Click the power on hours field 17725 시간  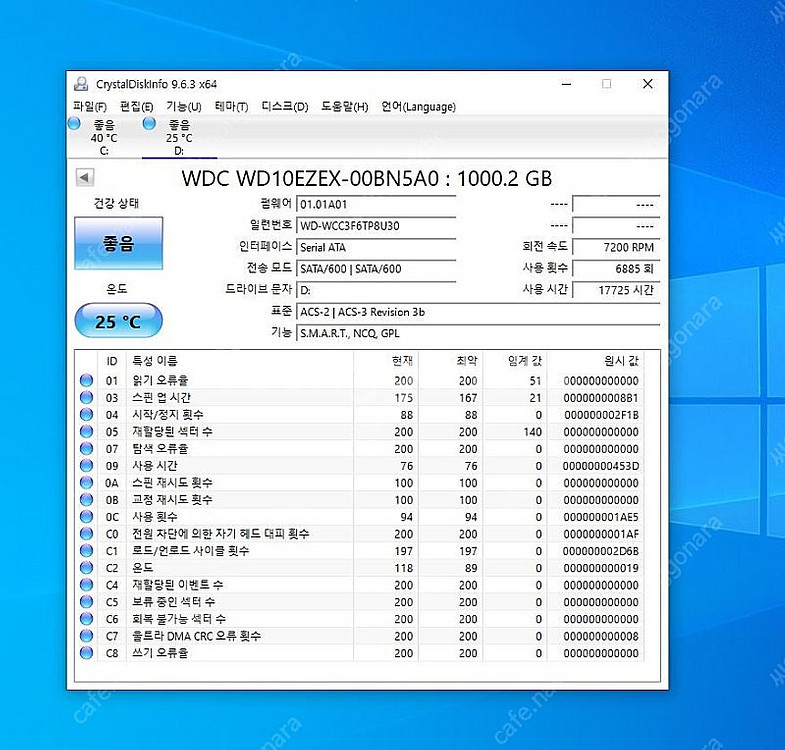coord(616,290)
